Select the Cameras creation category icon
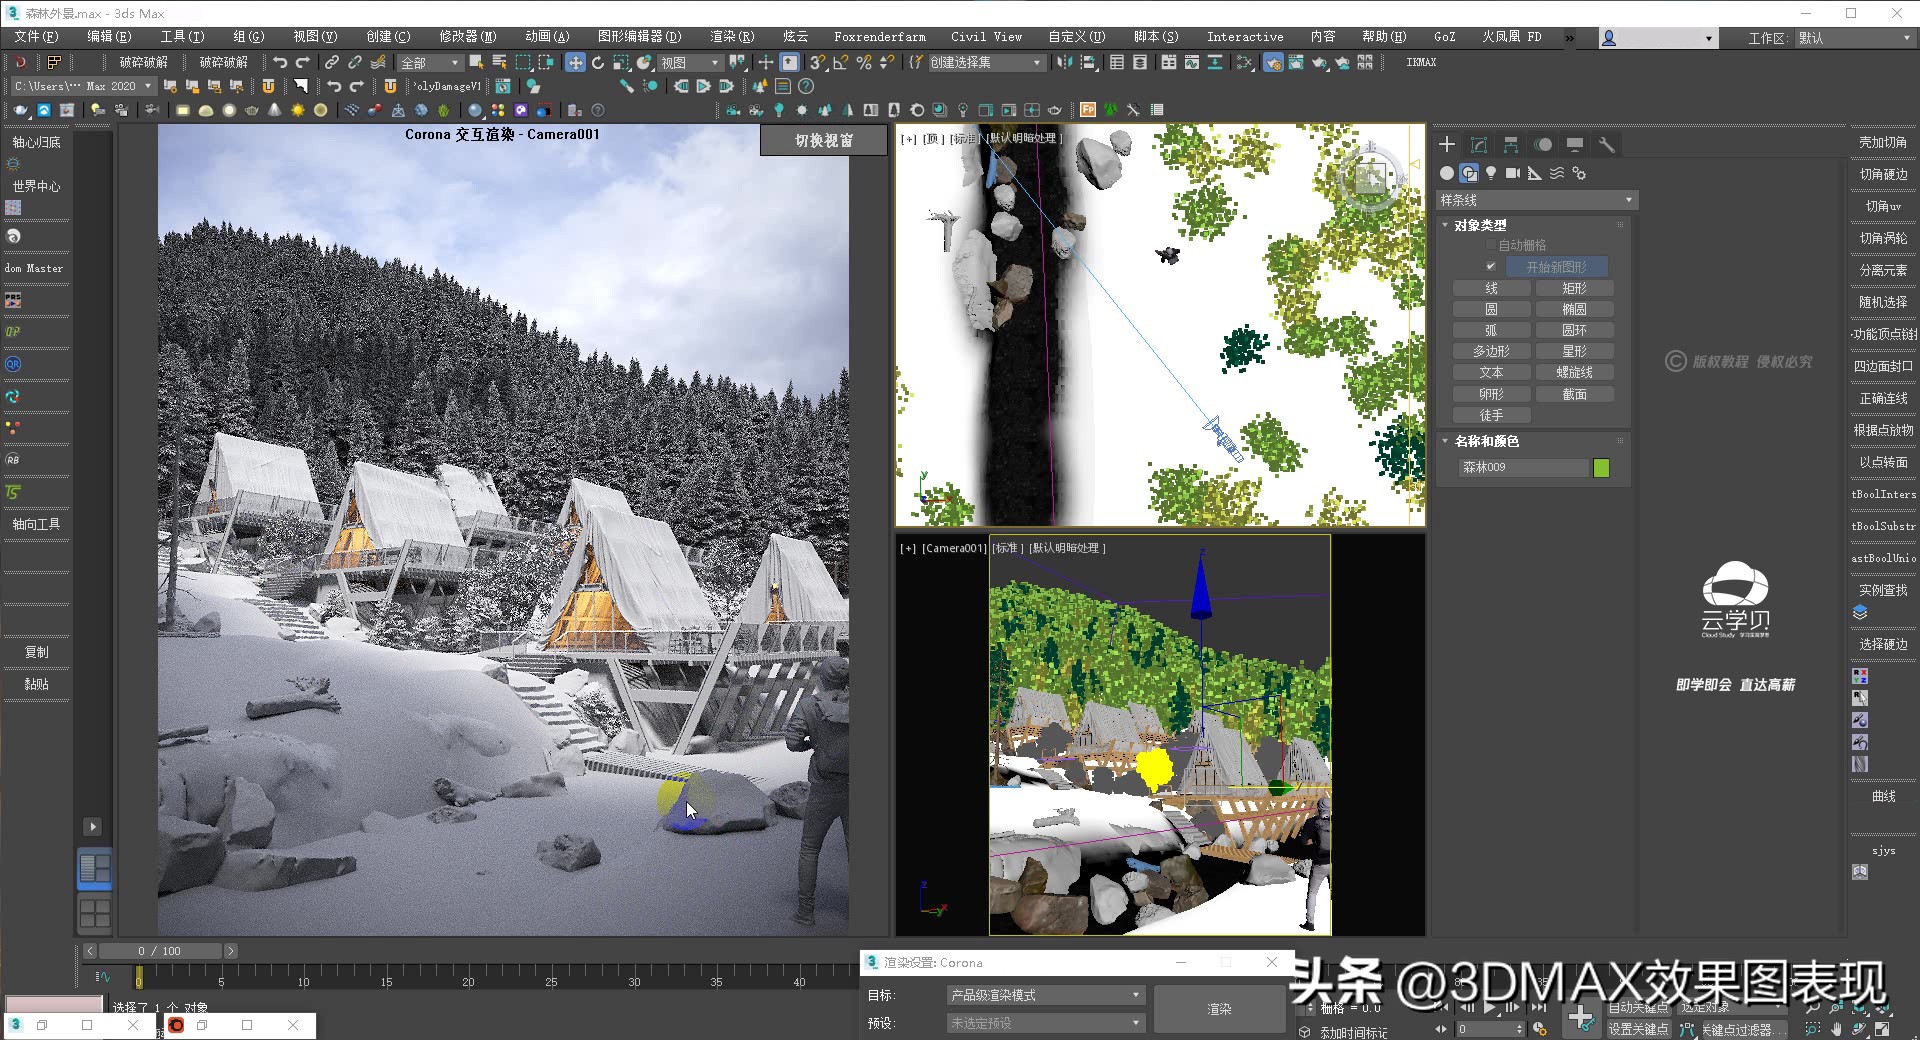 tap(1513, 173)
